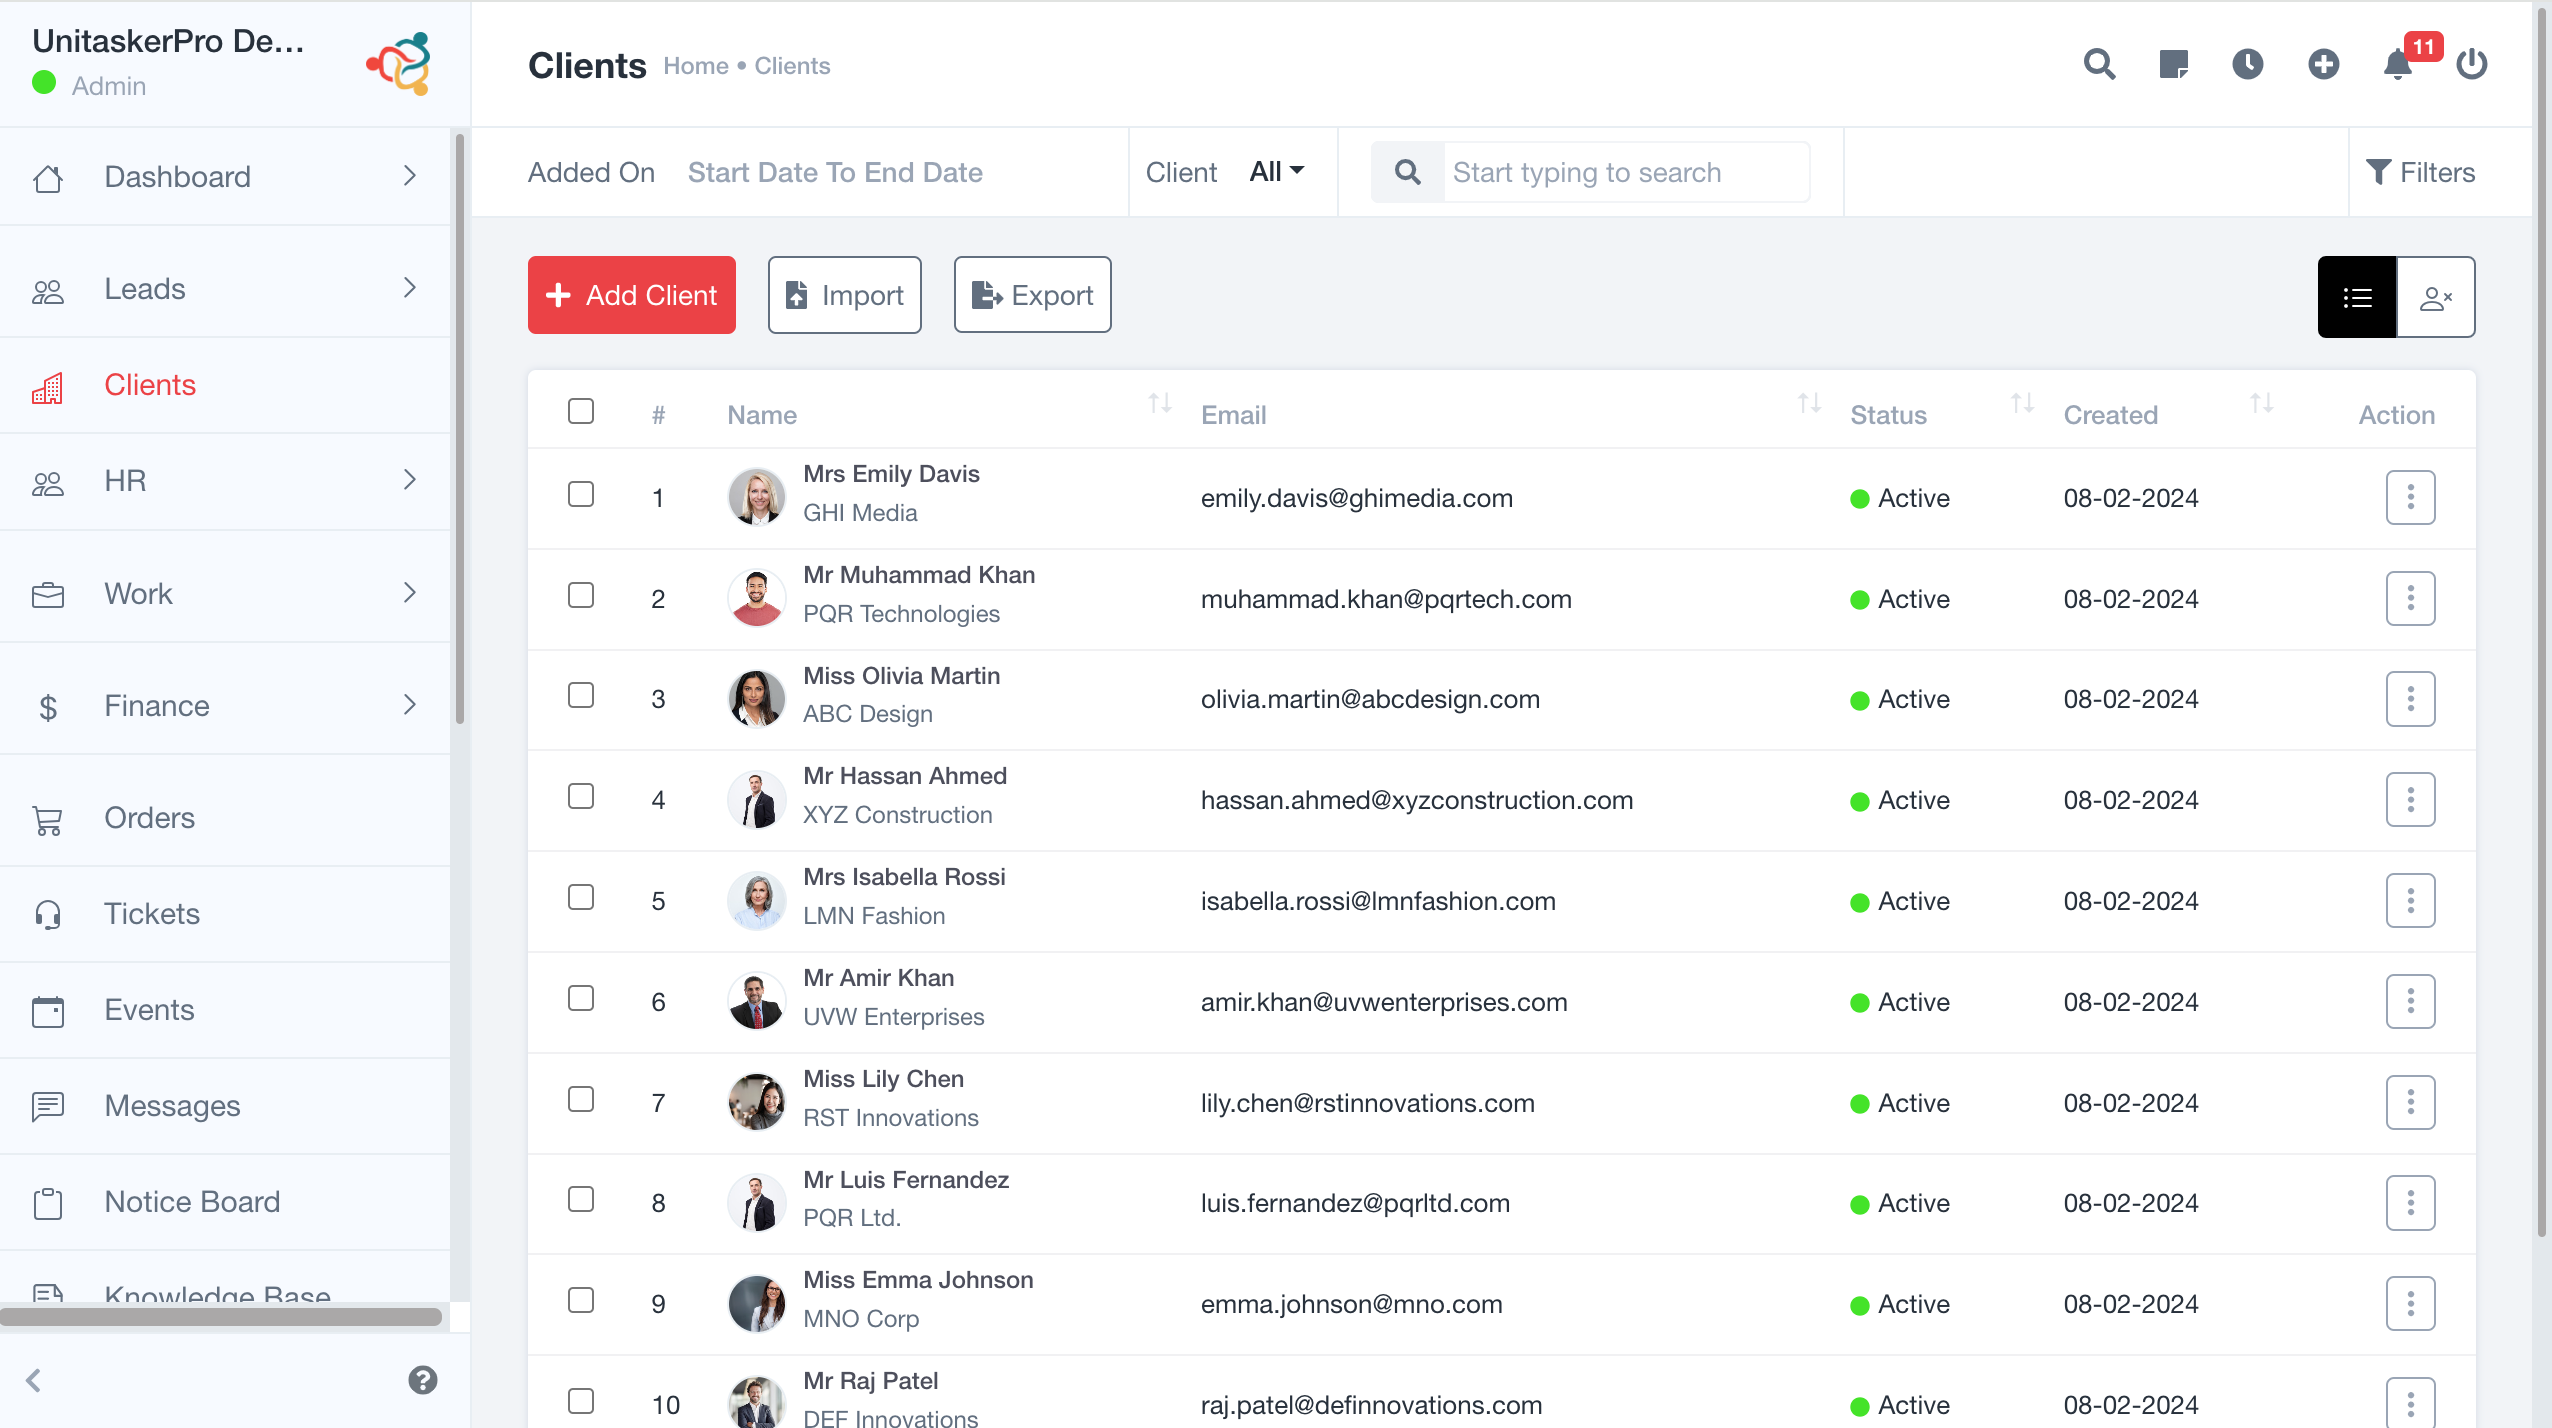Click the Export button
This screenshot has width=2552, height=1428.
pos(1033,295)
